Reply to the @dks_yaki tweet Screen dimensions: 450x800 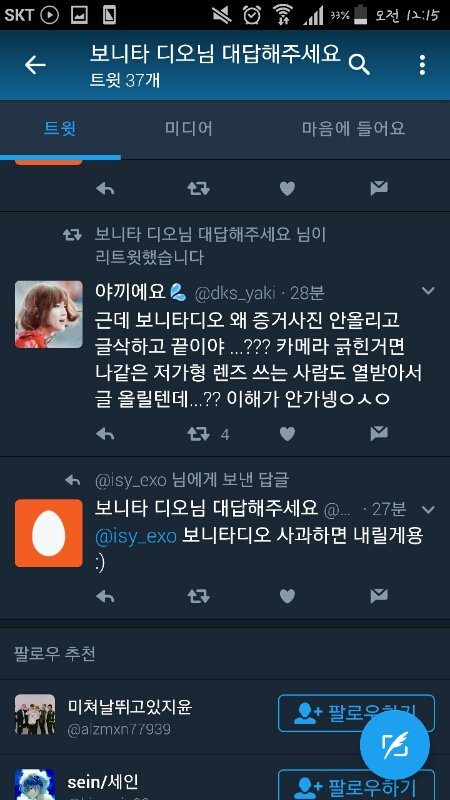(105, 434)
